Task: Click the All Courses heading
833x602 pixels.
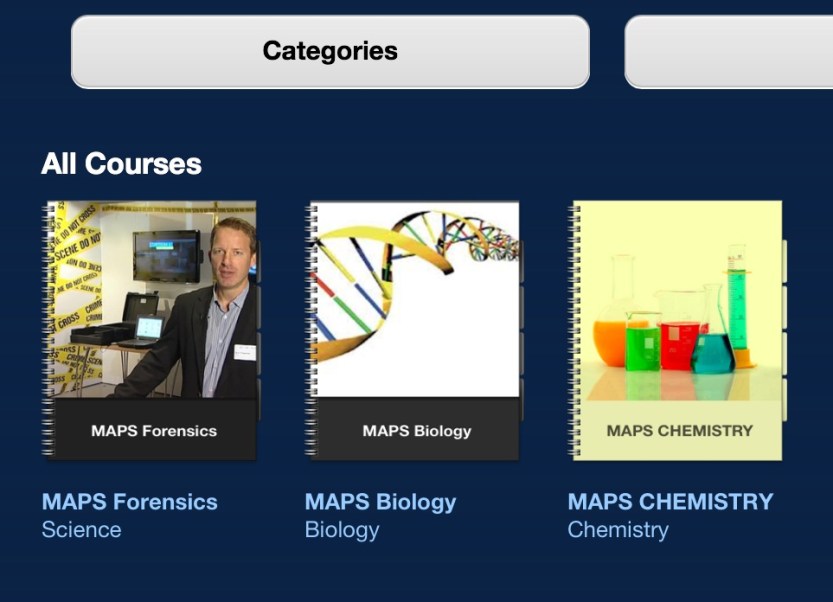Action: tap(121, 164)
